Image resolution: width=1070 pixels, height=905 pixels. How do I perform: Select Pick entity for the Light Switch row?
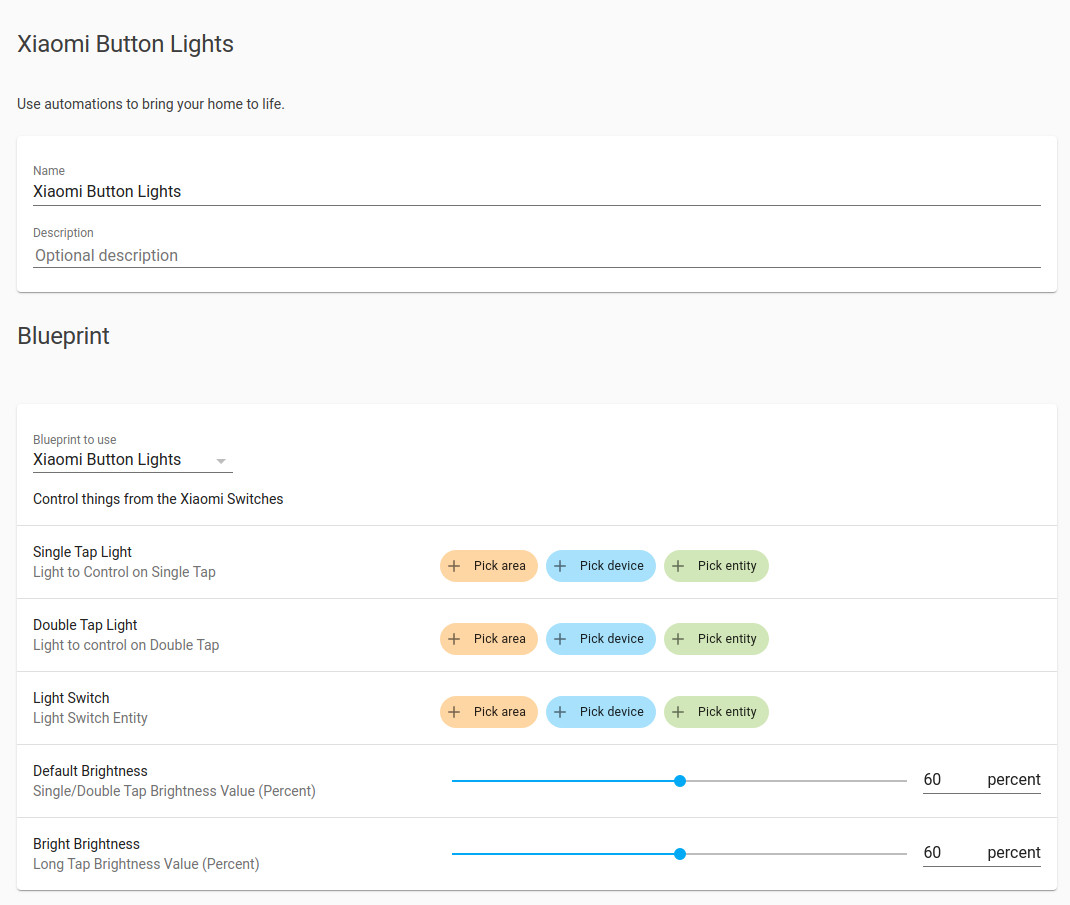pos(716,712)
